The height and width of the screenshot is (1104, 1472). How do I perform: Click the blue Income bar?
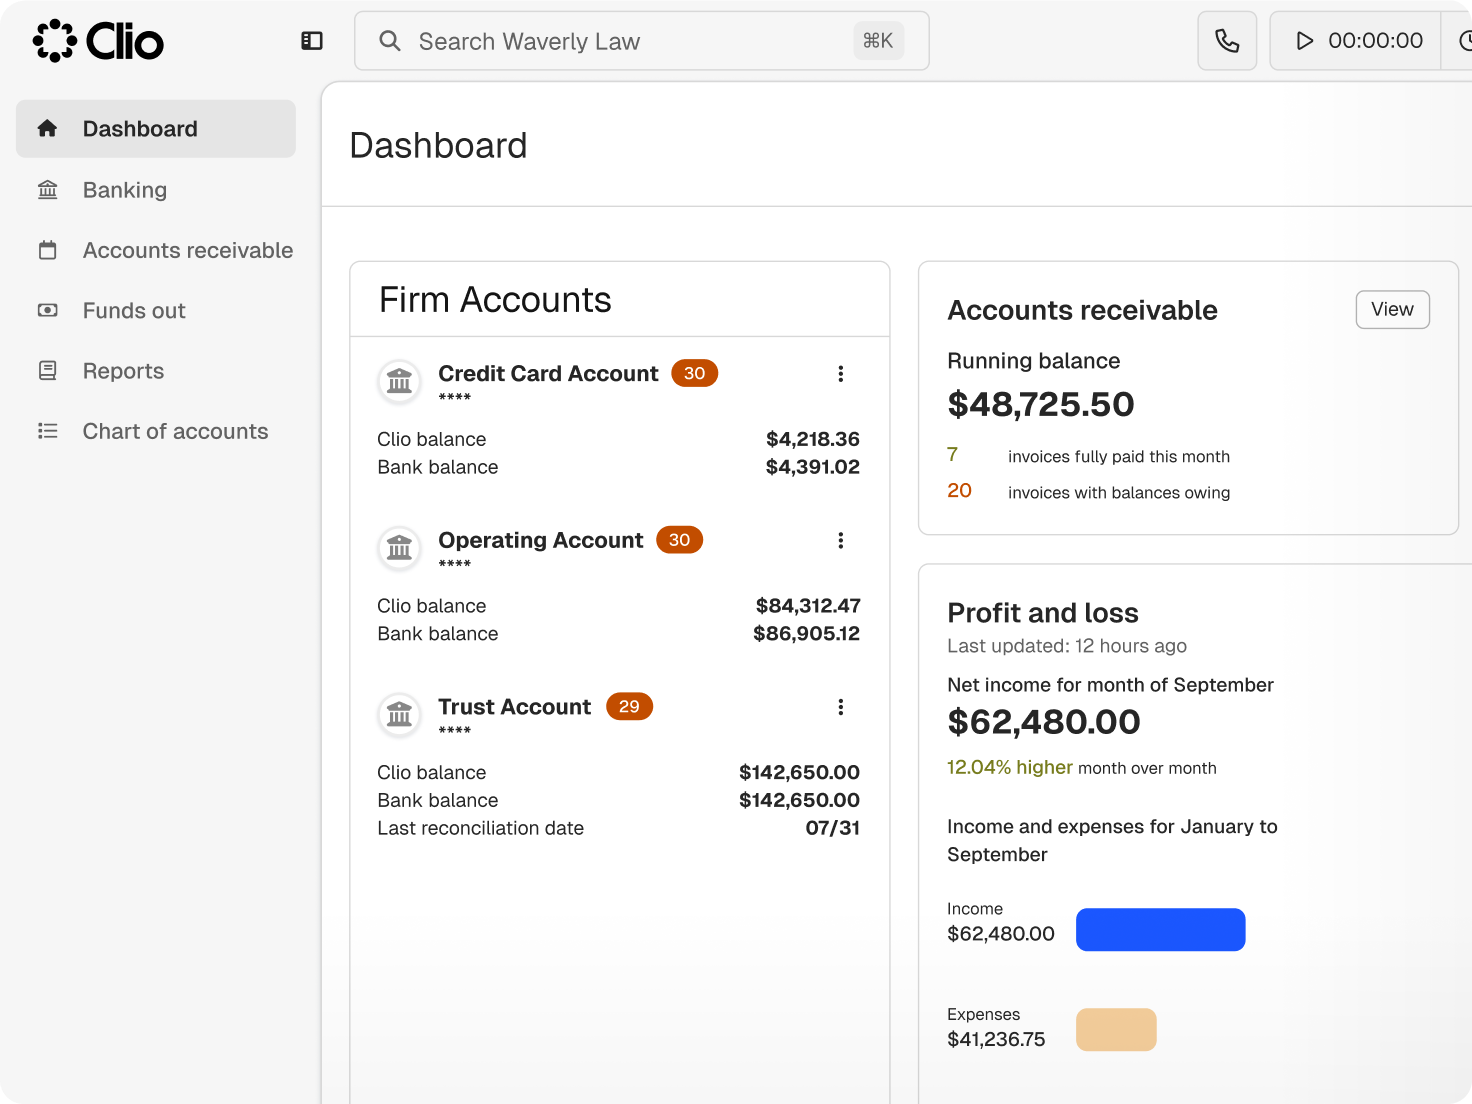point(1160,929)
